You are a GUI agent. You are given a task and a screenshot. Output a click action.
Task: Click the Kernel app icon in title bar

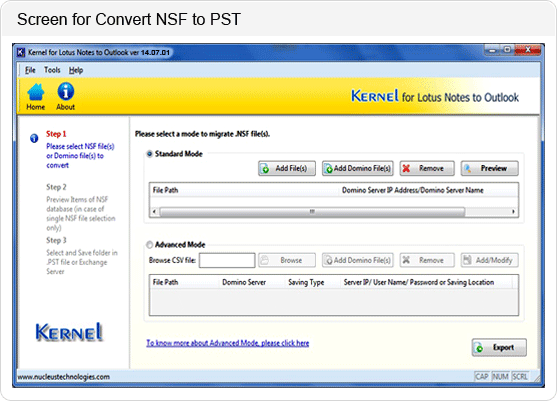21,52
